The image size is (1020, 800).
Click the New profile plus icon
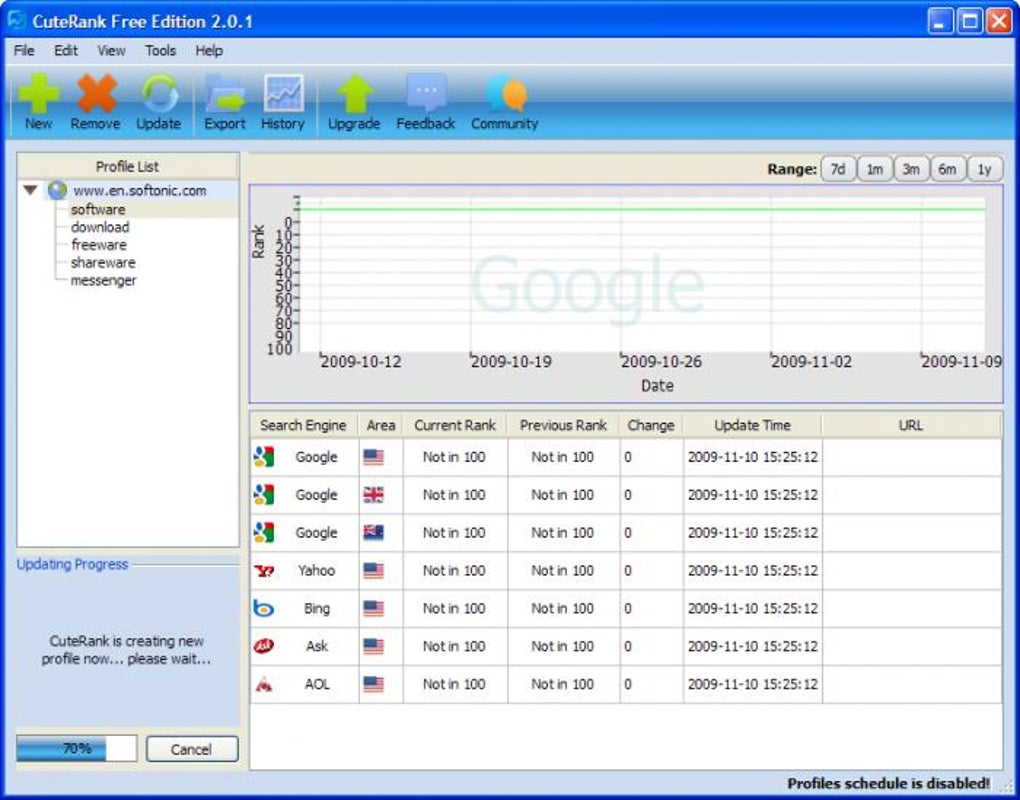pyautogui.click(x=38, y=94)
